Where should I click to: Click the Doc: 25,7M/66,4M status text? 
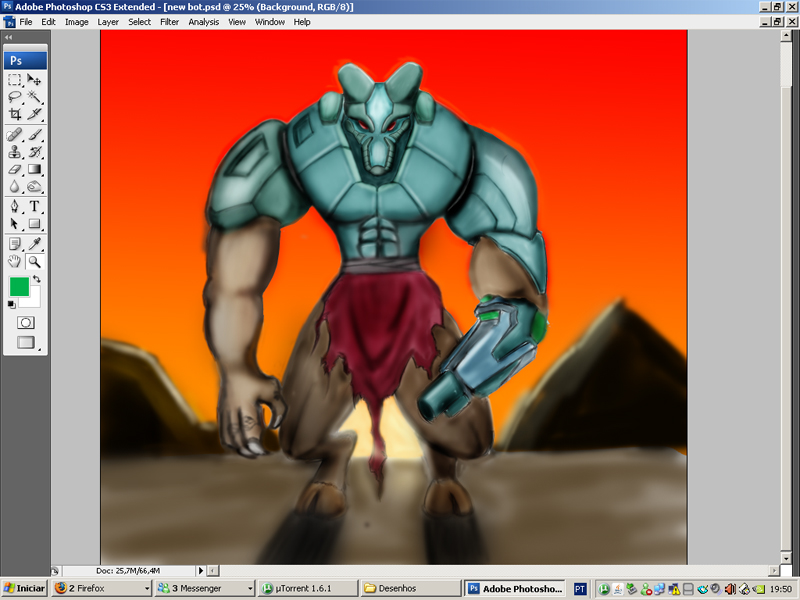click(128, 570)
